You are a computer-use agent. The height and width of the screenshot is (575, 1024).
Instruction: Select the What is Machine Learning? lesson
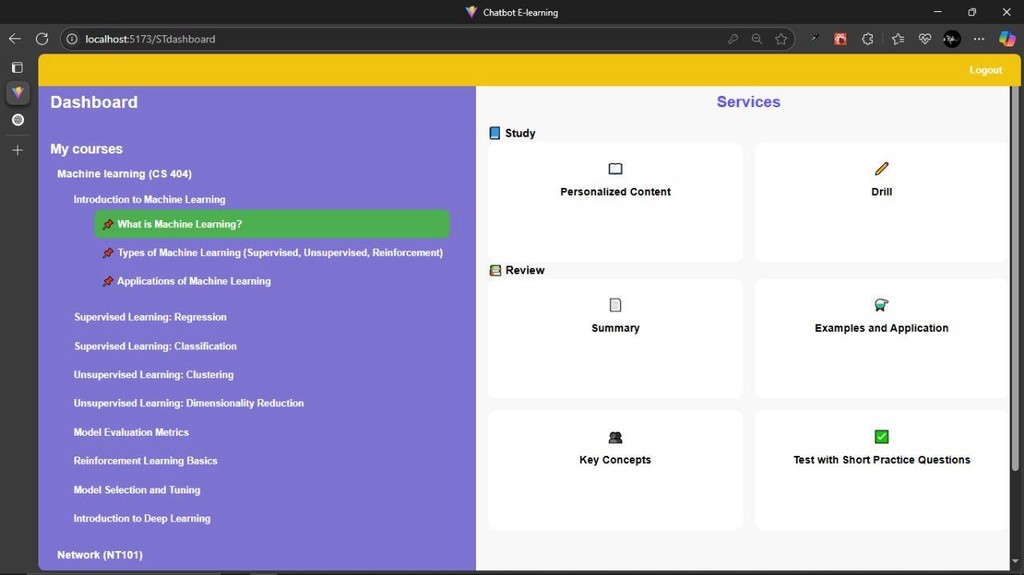(180, 225)
